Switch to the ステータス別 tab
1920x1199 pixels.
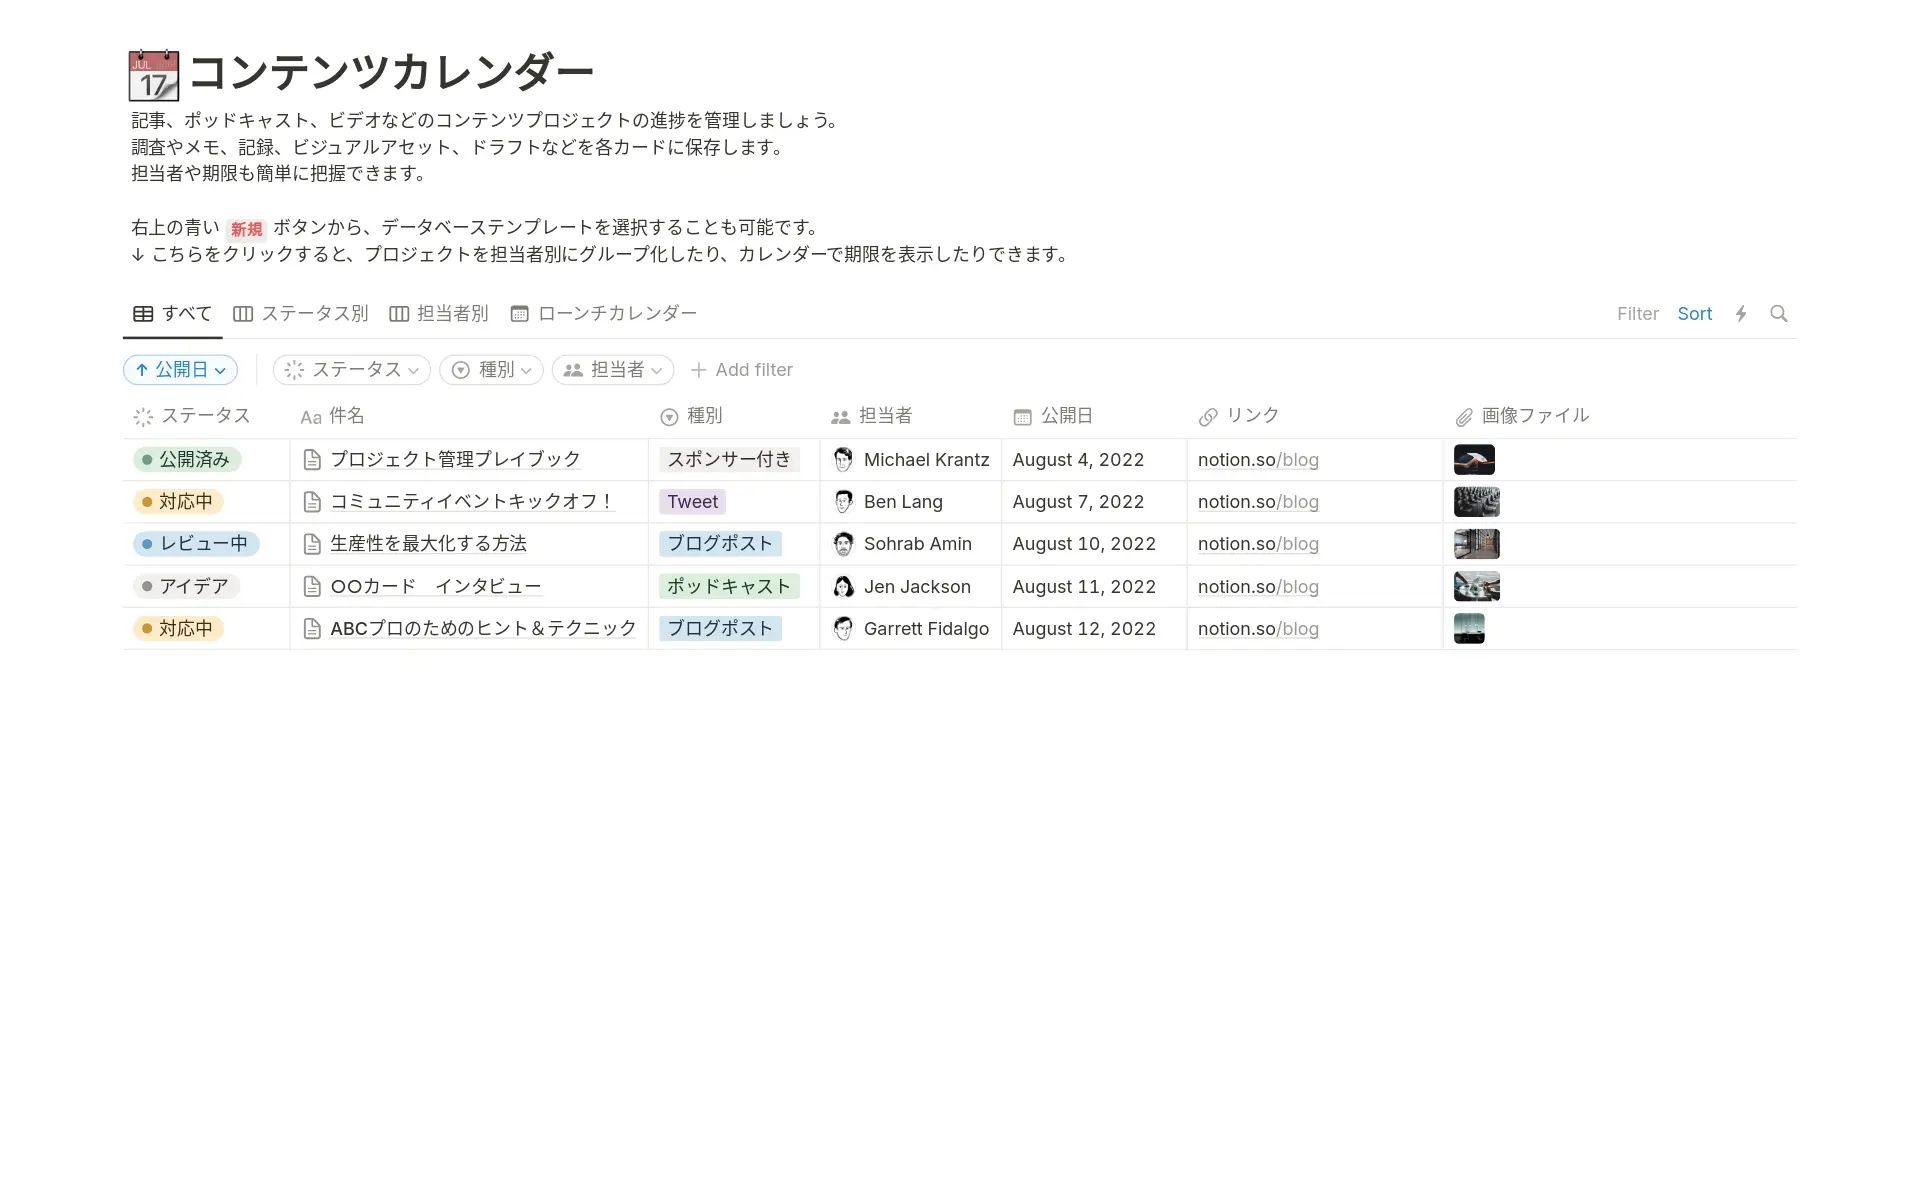pyautogui.click(x=313, y=313)
